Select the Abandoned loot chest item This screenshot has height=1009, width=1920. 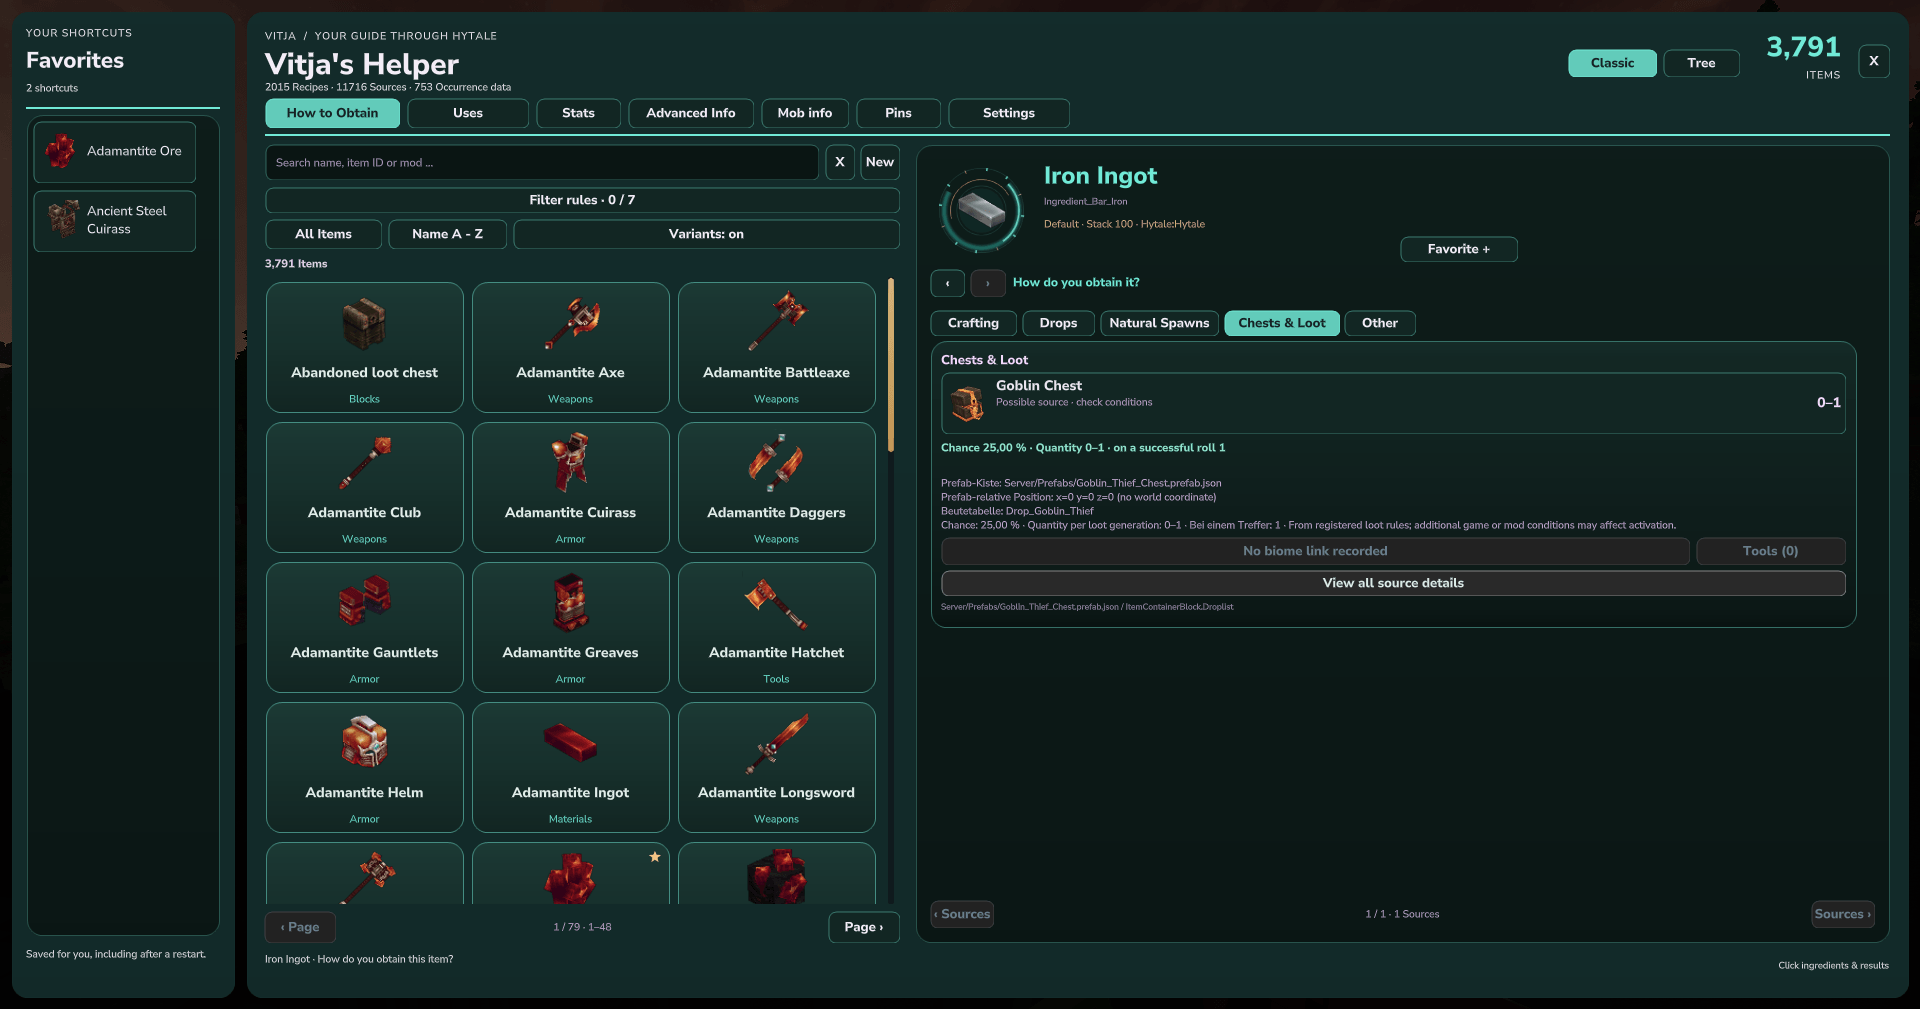(x=364, y=347)
